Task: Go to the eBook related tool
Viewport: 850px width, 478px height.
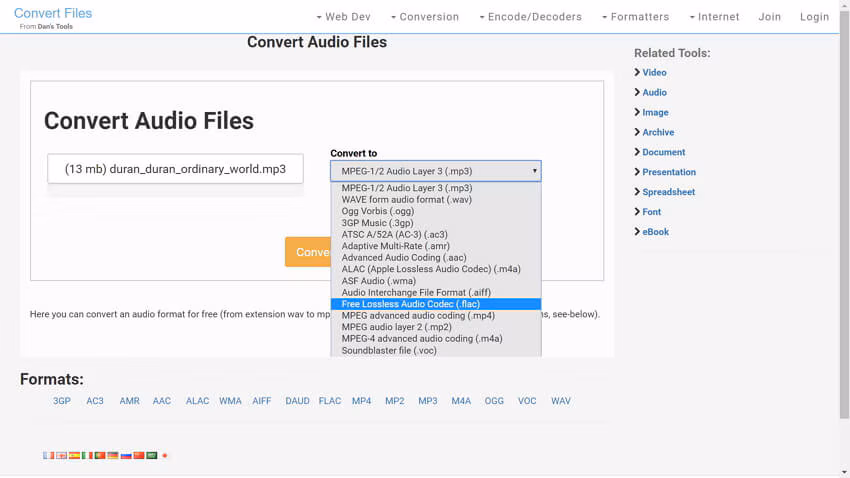Action: pyautogui.click(x=655, y=232)
